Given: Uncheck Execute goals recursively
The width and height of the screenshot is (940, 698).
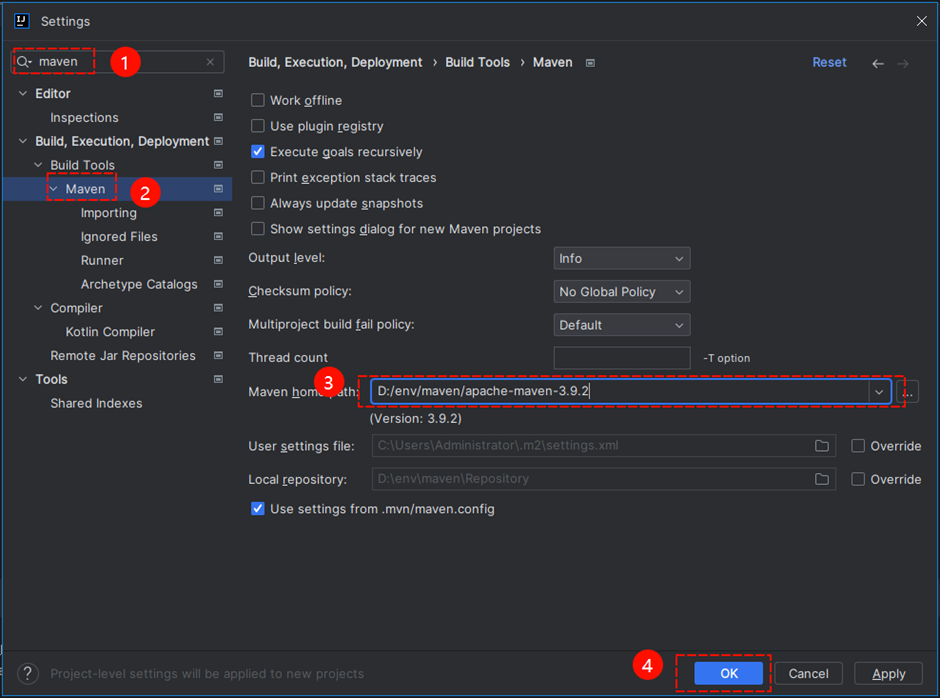Looking at the screenshot, I should [258, 152].
